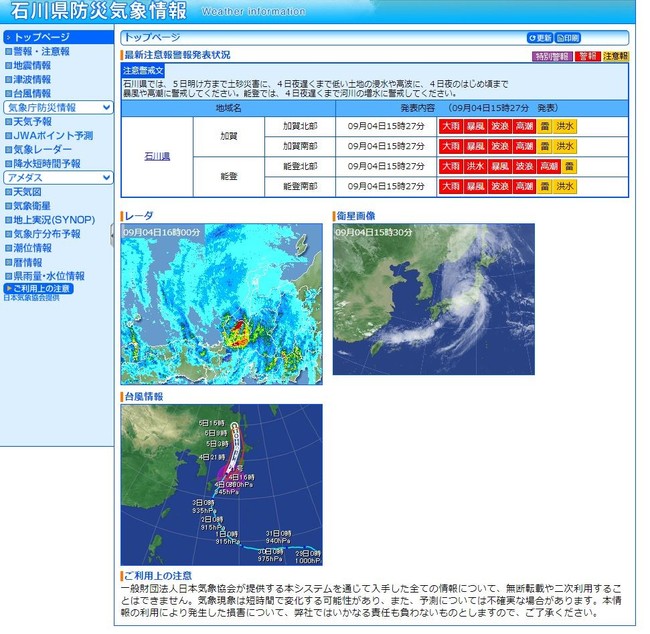The image size is (650, 634).
Task: Click the red 警報 legend badge
Action: tap(588, 56)
